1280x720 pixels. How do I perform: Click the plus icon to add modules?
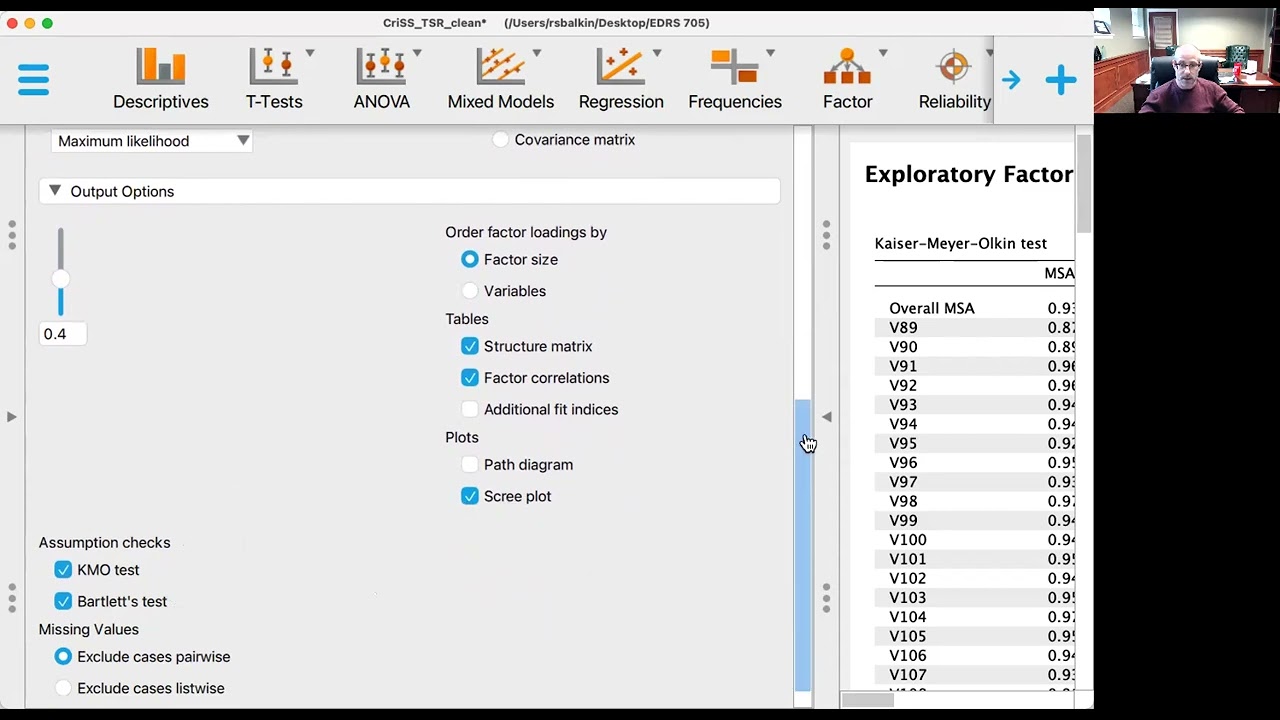point(1060,80)
